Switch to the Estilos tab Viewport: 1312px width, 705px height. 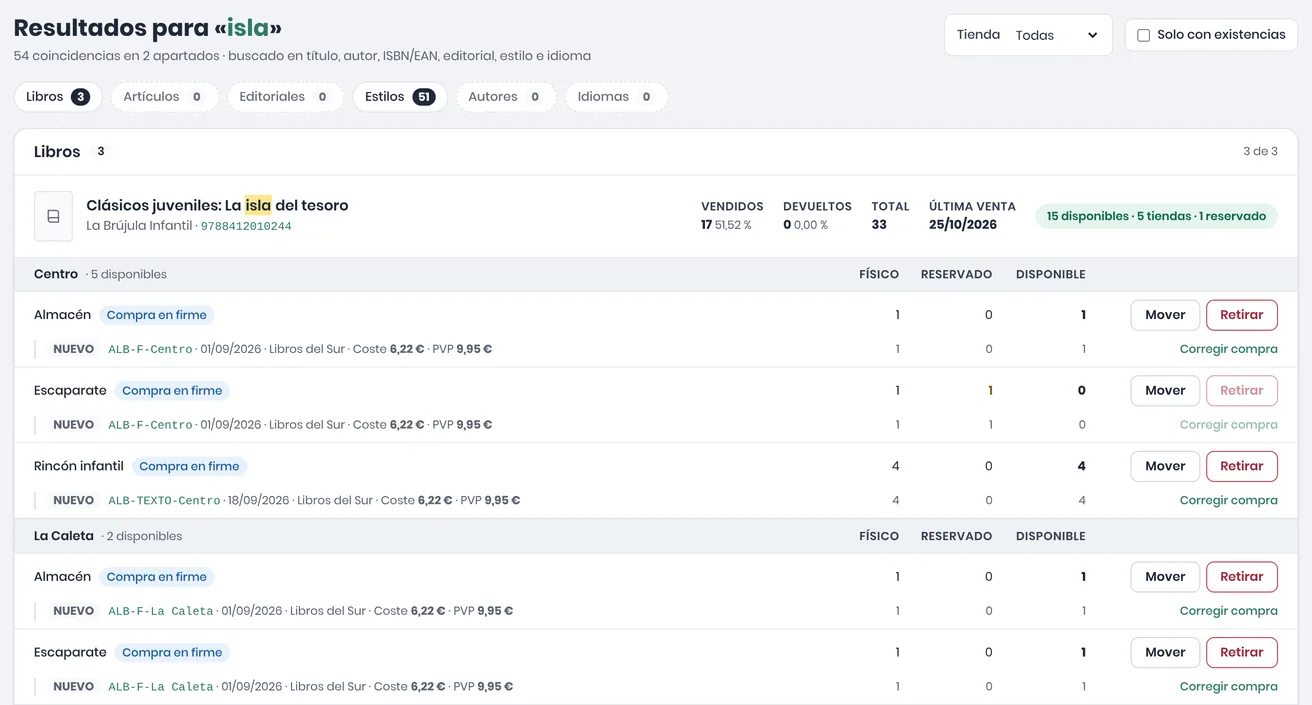pyautogui.click(x=400, y=97)
